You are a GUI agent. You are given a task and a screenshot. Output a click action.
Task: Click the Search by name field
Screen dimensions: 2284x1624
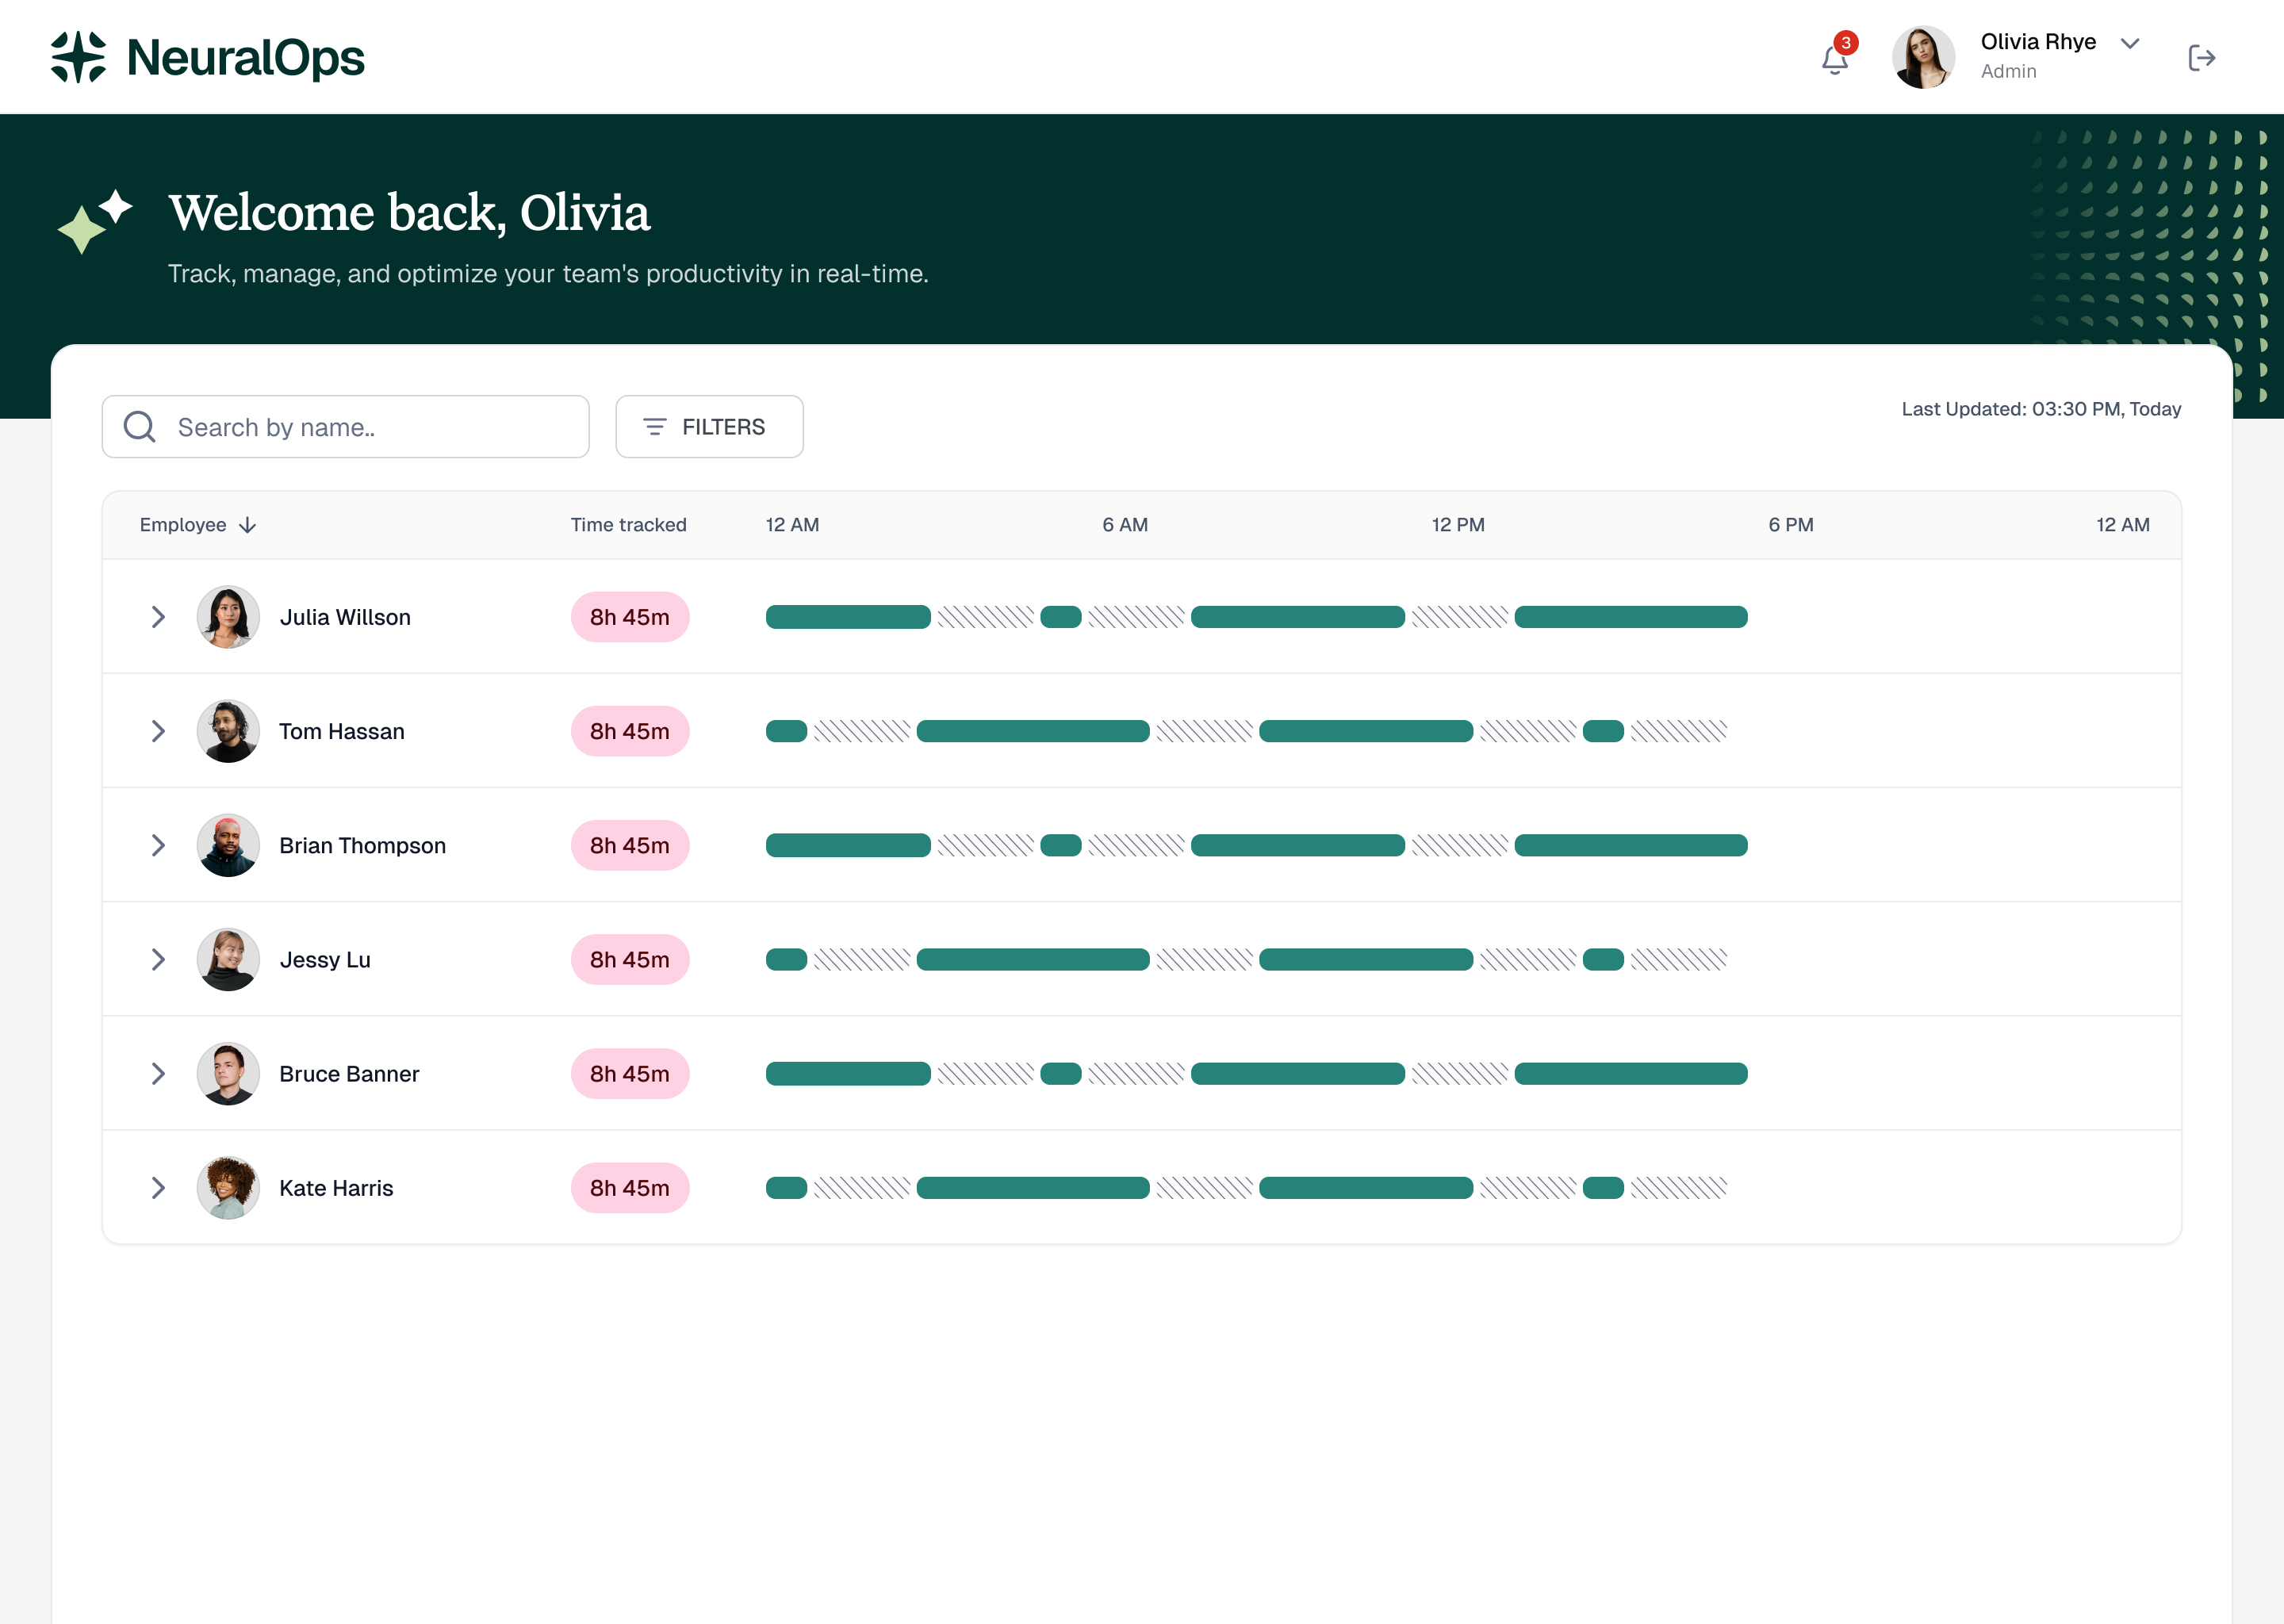pos(370,427)
